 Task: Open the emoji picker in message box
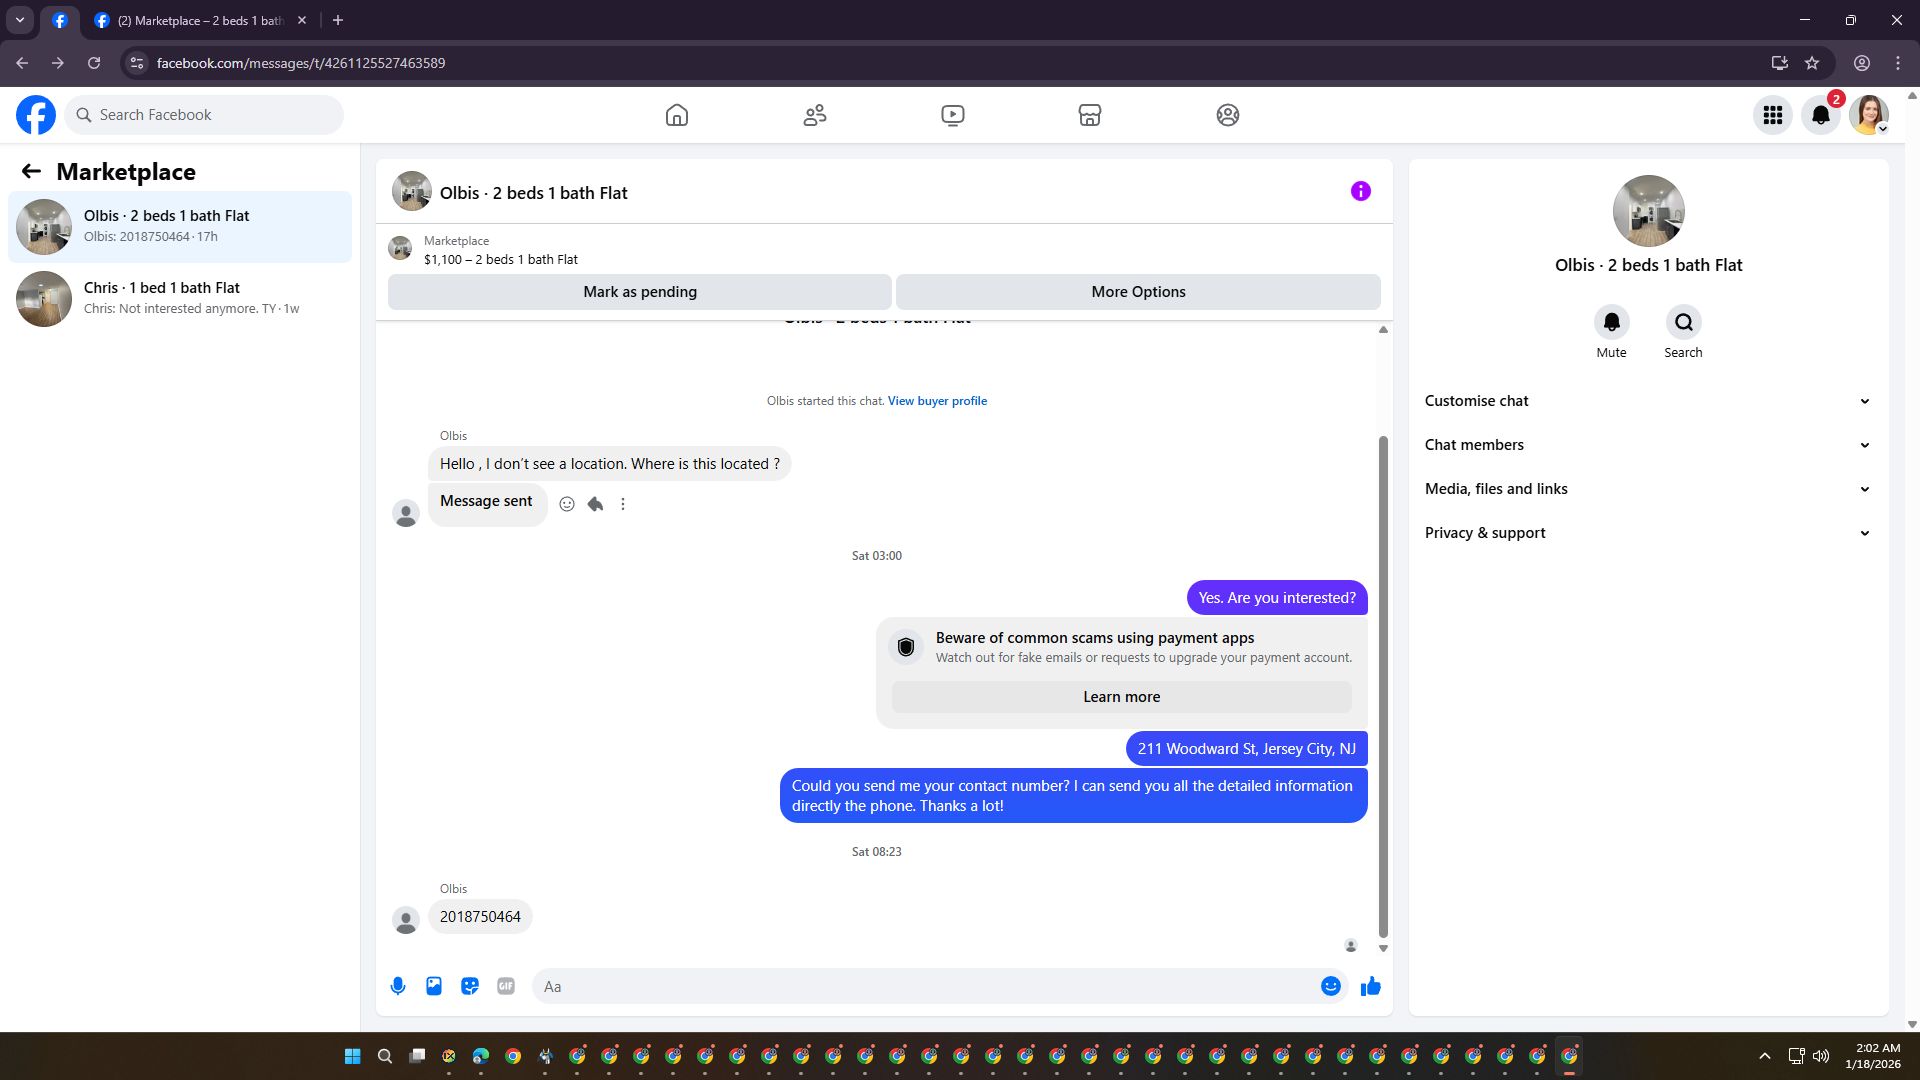pos(1330,986)
